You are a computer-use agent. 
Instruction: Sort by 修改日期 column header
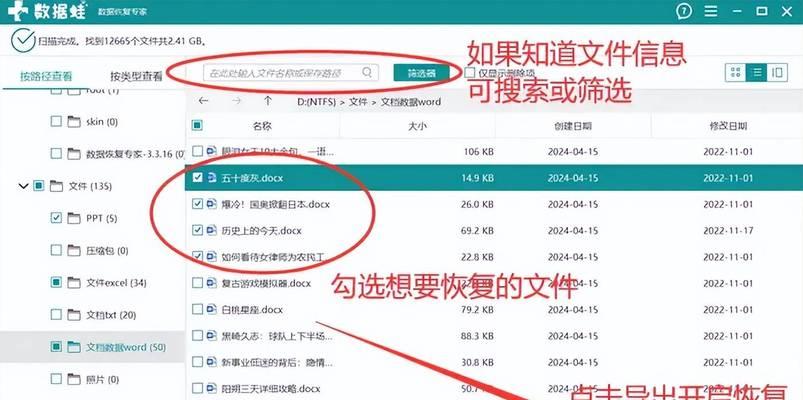tap(728, 126)
